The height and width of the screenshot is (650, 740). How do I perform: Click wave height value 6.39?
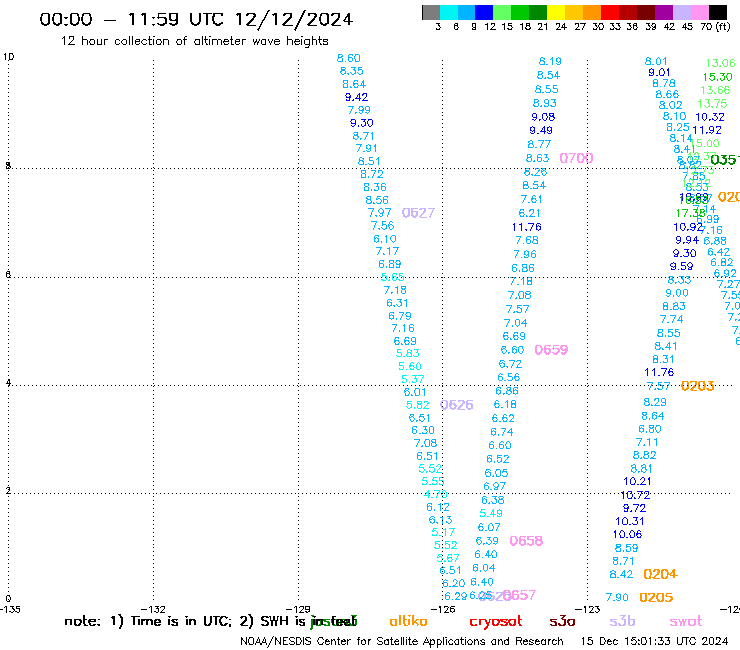click(487, 541)
